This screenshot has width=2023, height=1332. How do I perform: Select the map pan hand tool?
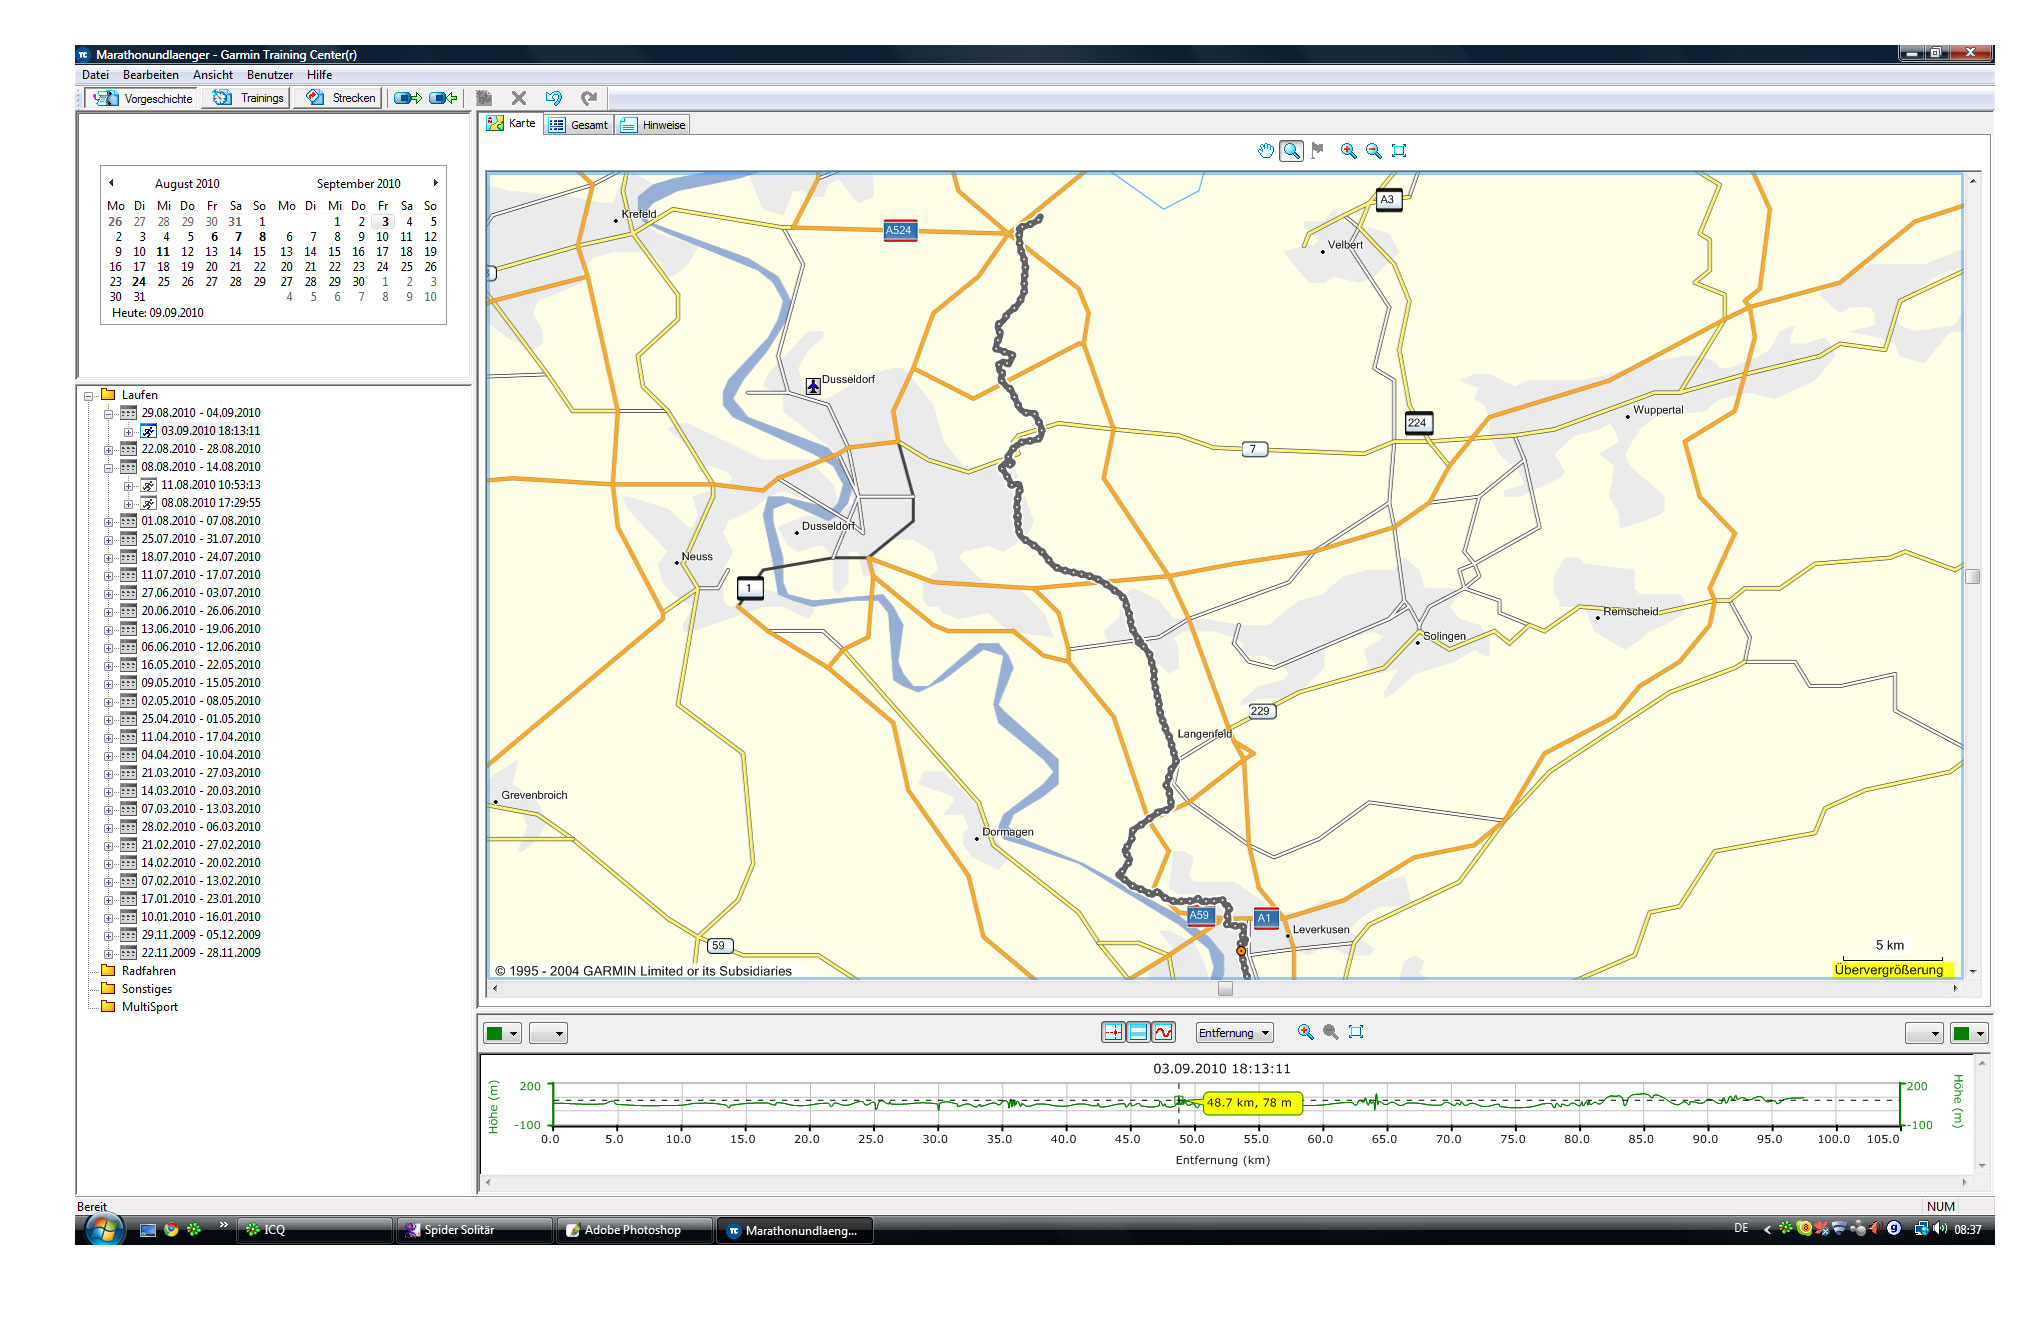(1266, 151)
